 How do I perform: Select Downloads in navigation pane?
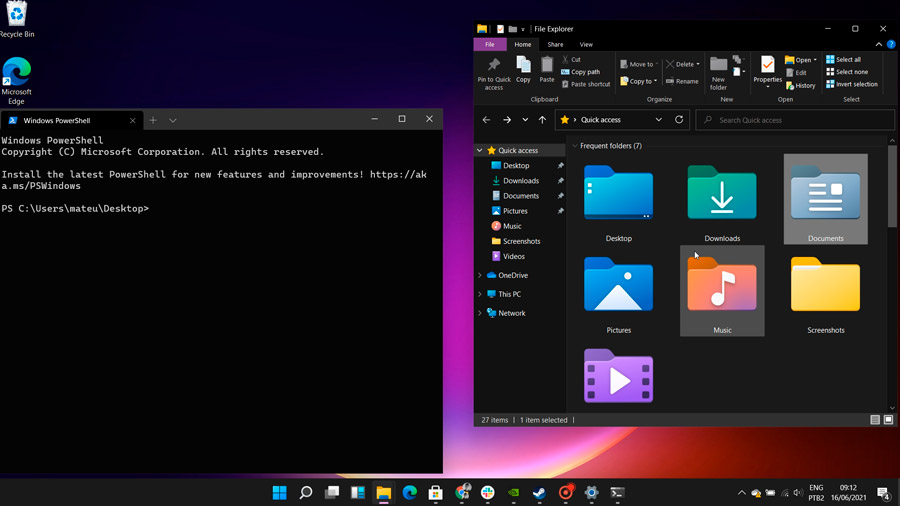[x=521, y=181]
